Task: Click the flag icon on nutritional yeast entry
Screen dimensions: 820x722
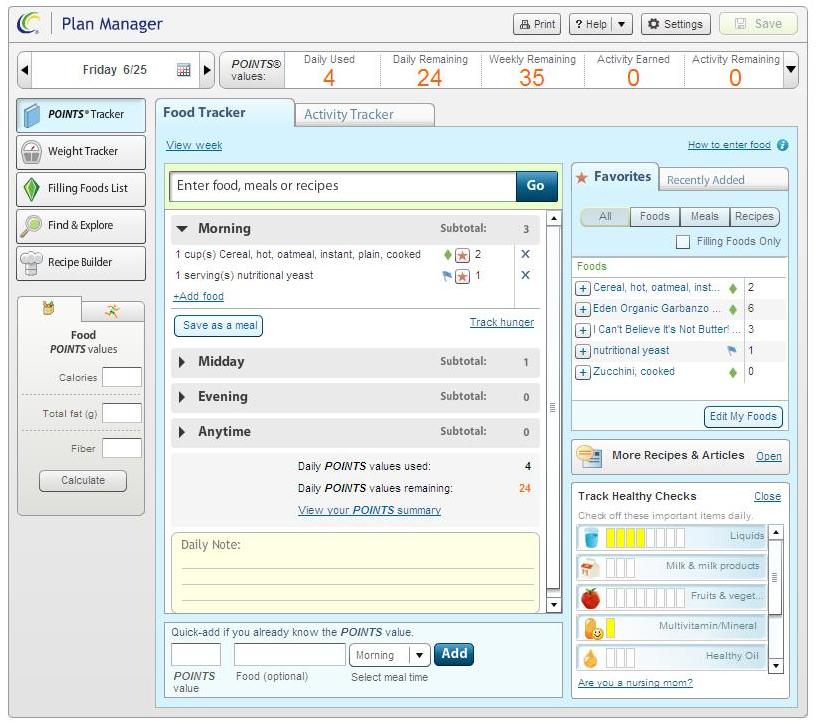Action: 447,276
